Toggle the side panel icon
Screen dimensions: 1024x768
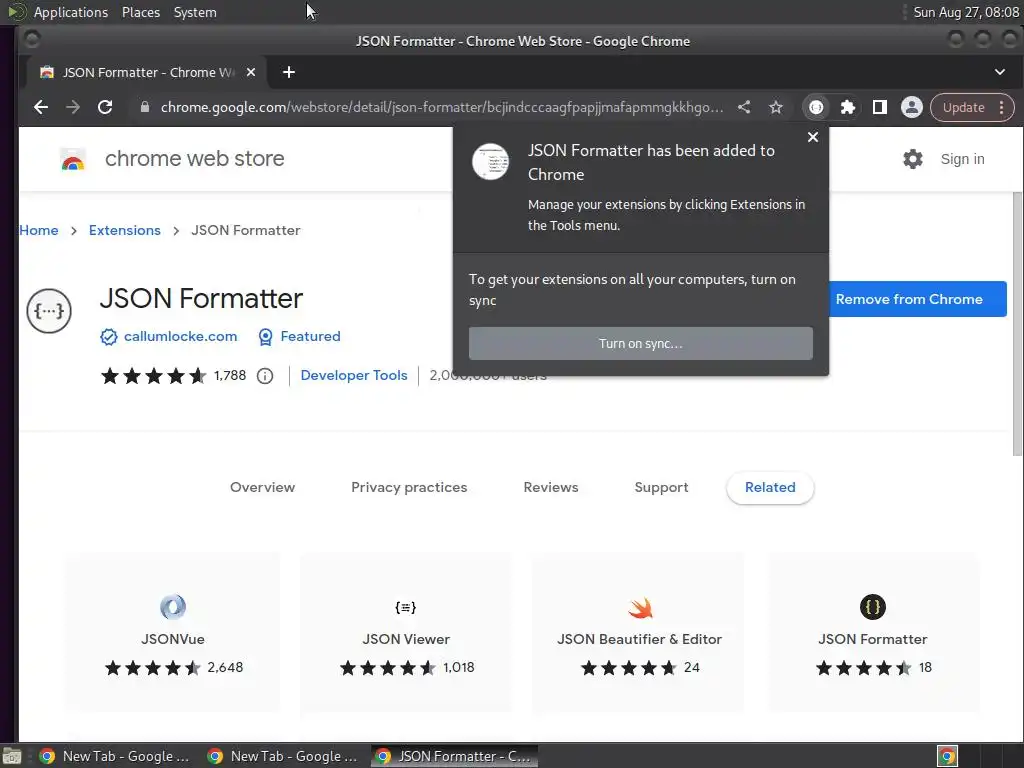[880, 107]
